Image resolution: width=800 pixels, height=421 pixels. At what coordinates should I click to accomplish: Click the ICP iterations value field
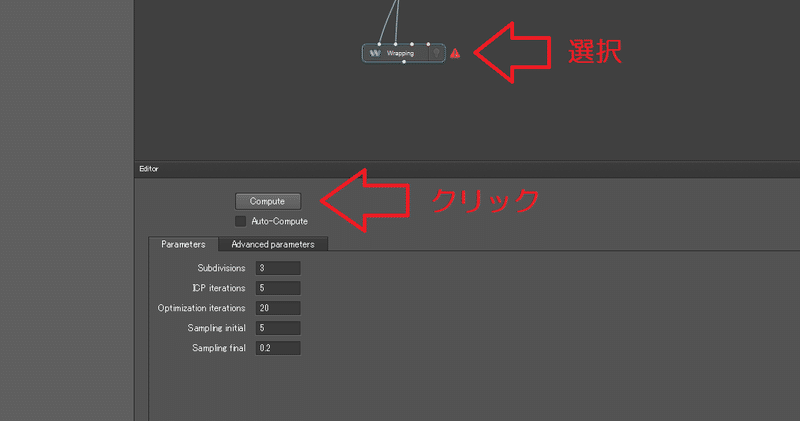tap(278, 288)
